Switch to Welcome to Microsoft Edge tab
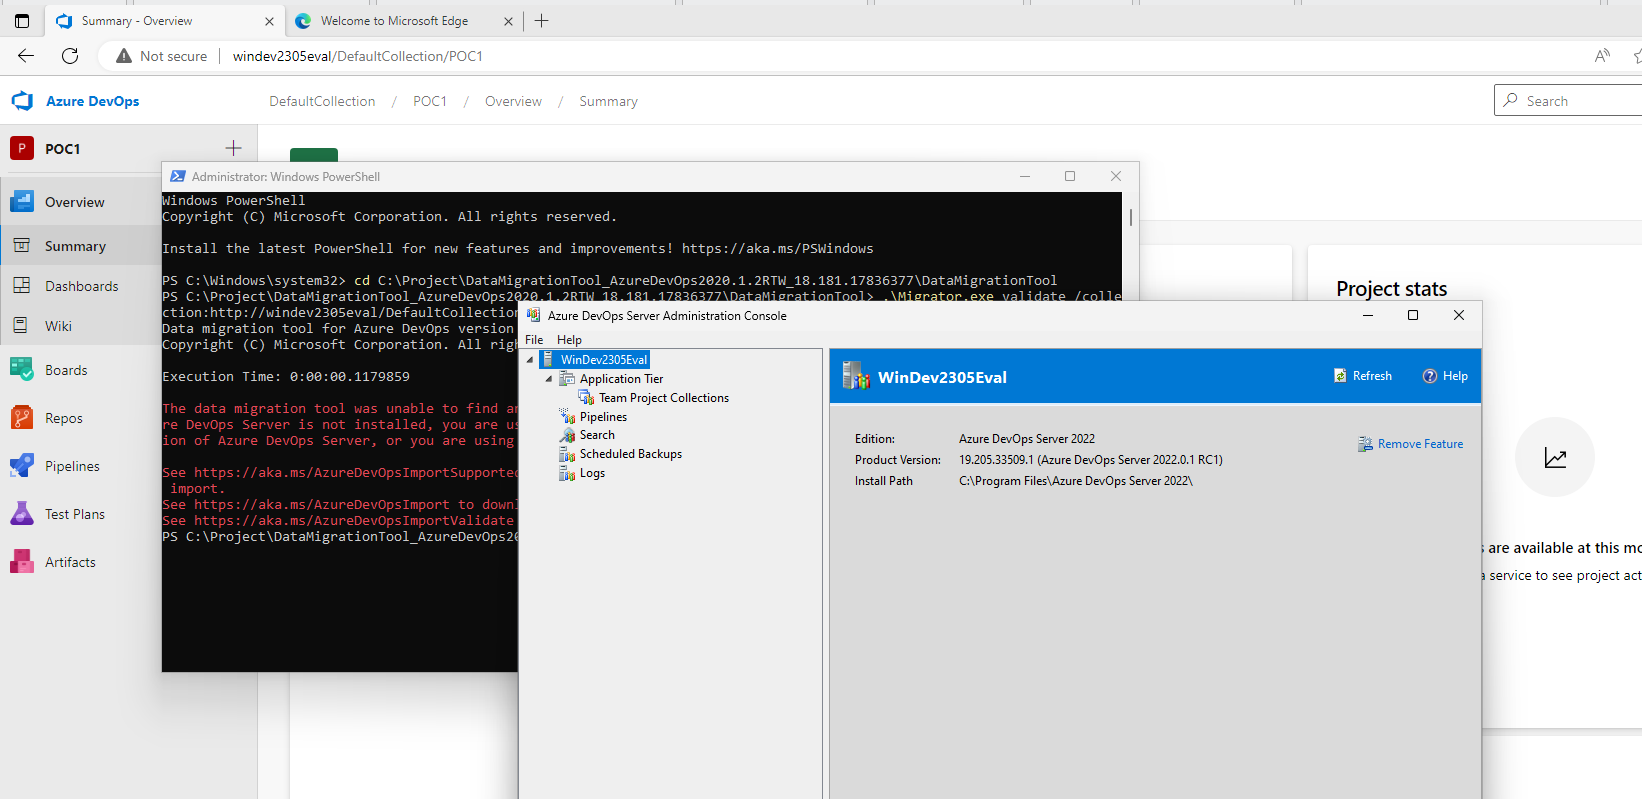 click(404, 21)
